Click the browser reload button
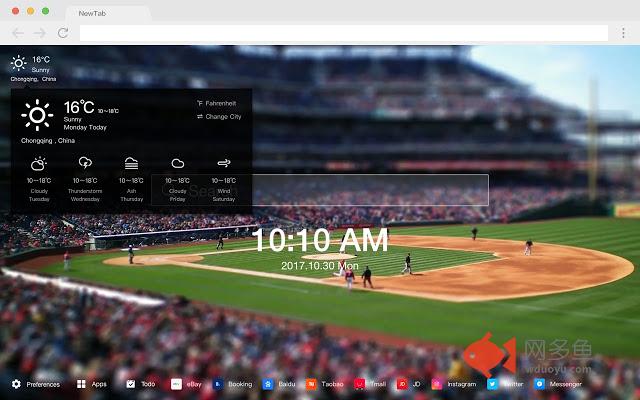640x400 pixels. [62, 33]
